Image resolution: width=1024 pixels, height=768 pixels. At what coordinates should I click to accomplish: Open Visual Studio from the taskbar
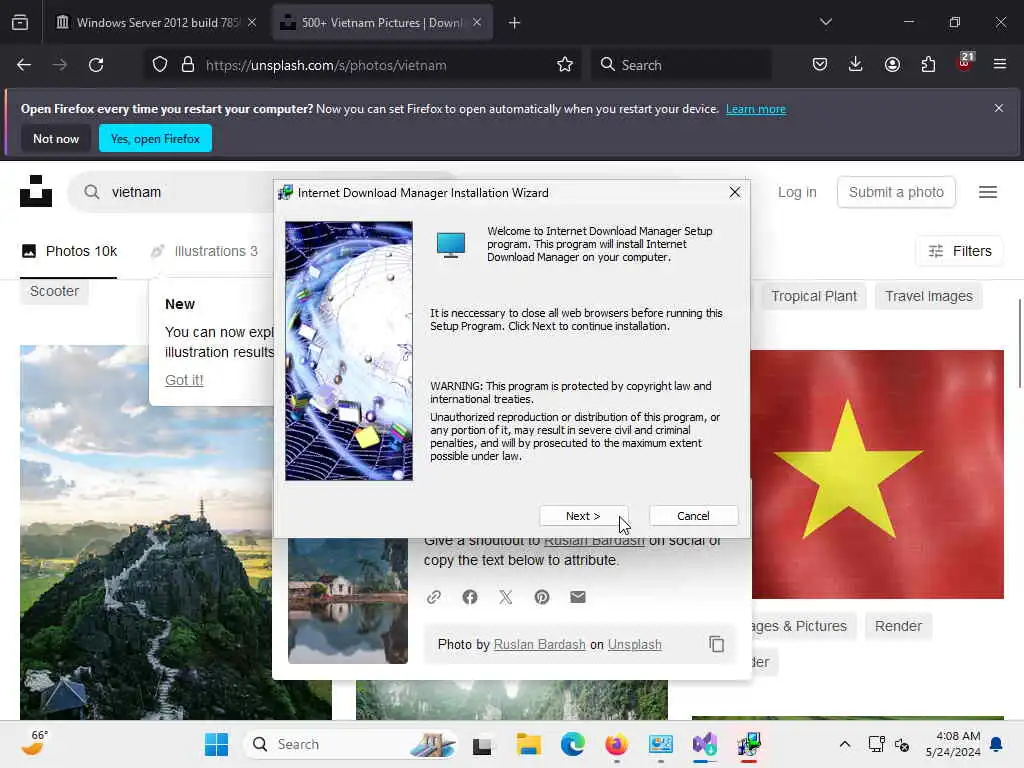tap(705, 744)
